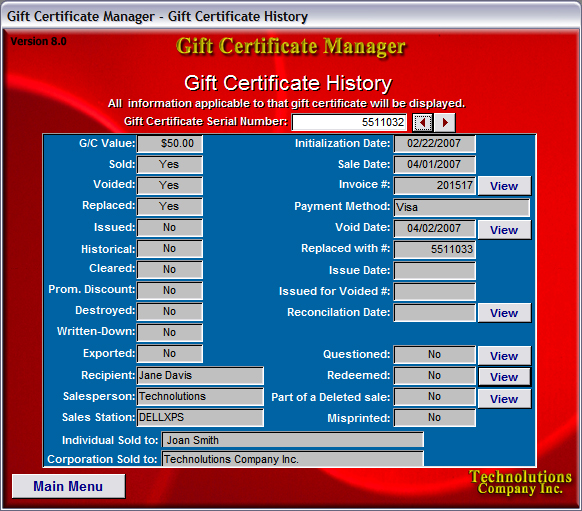Click the Gift Certificate Manager title banner
This screenshot has width=582, height=511.
pos(291,48)
